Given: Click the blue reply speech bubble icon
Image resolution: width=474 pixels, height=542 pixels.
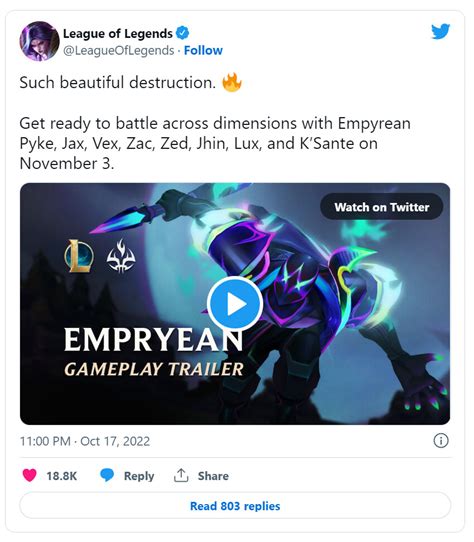Looking at the screenshot, I should (107, 475).
